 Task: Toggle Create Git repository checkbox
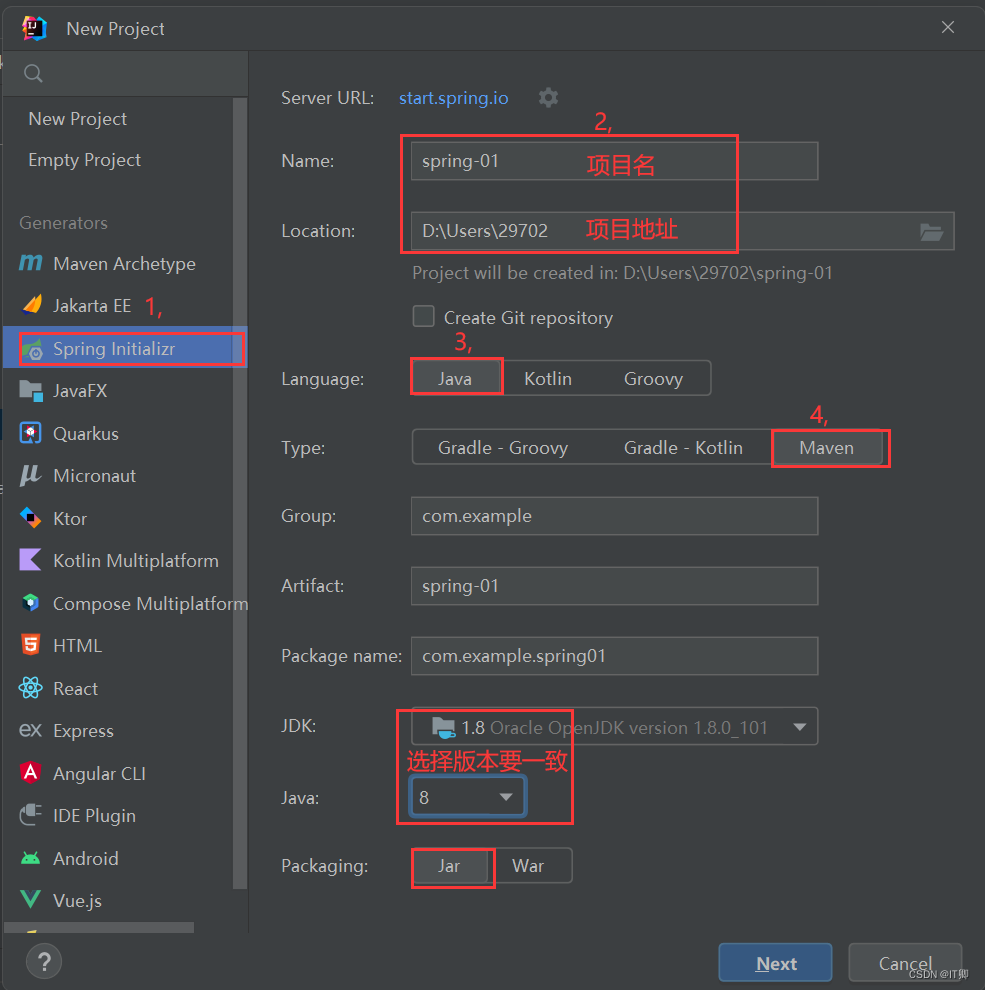pyautogui.click(x=424, y=316)
